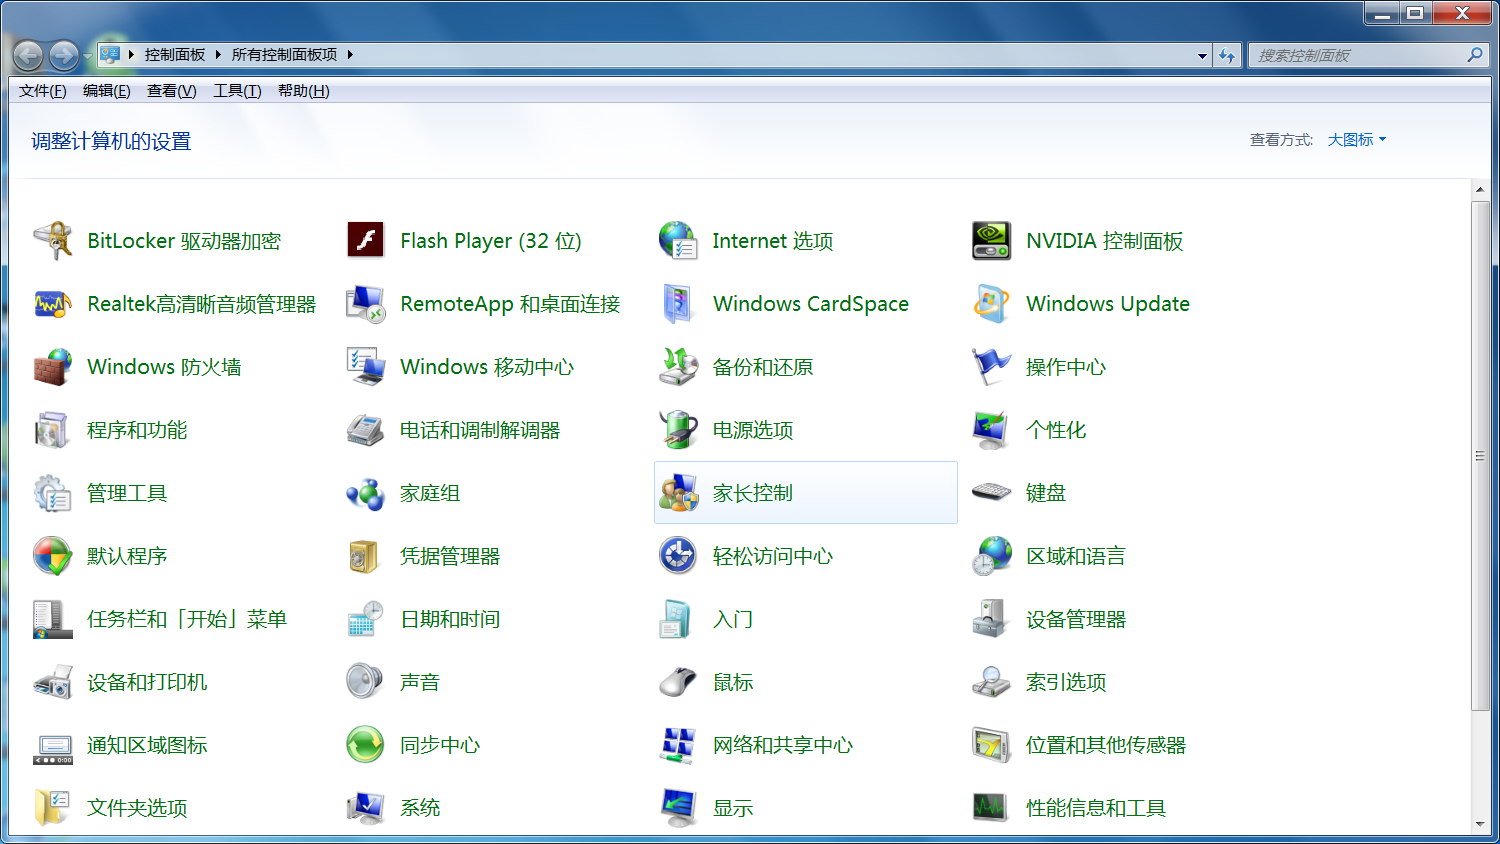Screen dimensions: 1500x844
Task: Click the 所有控制面板项 breadcrumb segment
Action: 284,55
